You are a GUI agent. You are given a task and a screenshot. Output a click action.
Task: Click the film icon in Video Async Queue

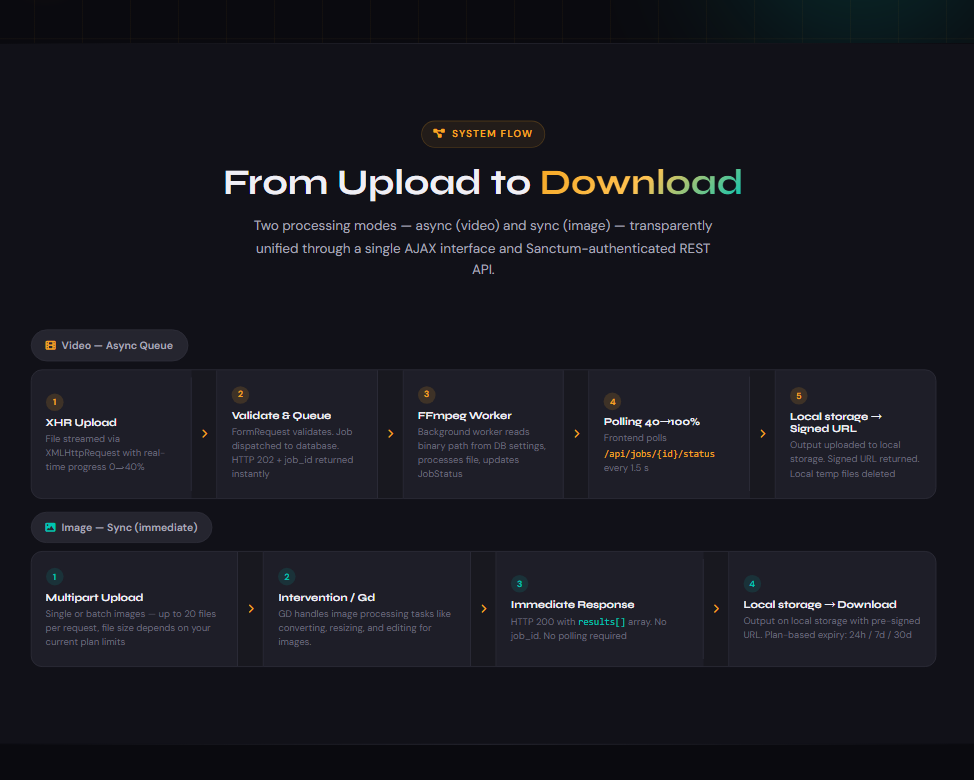pos(50,345)
